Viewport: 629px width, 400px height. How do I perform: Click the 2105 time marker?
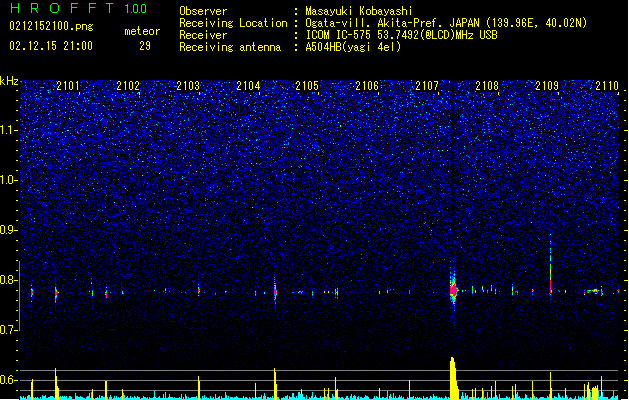click(x=307, y=85)
